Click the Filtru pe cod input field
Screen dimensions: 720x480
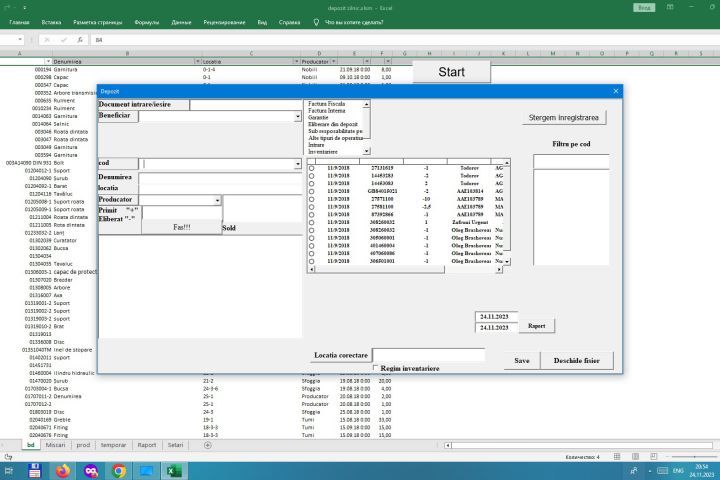pyautogui.click(x=571, y=162)
